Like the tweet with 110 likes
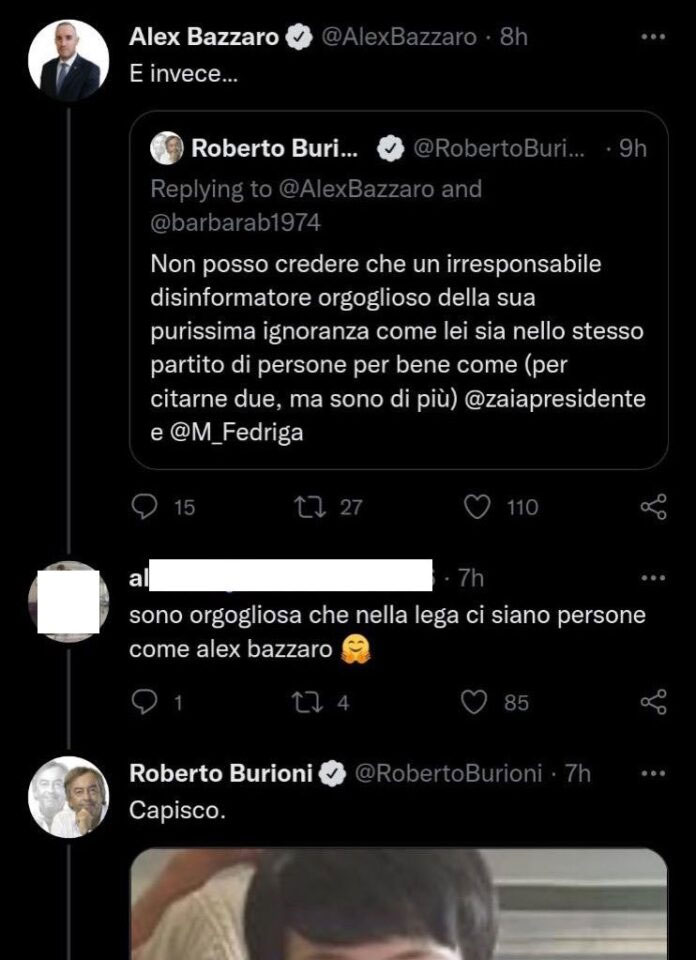 coord(479,507)
